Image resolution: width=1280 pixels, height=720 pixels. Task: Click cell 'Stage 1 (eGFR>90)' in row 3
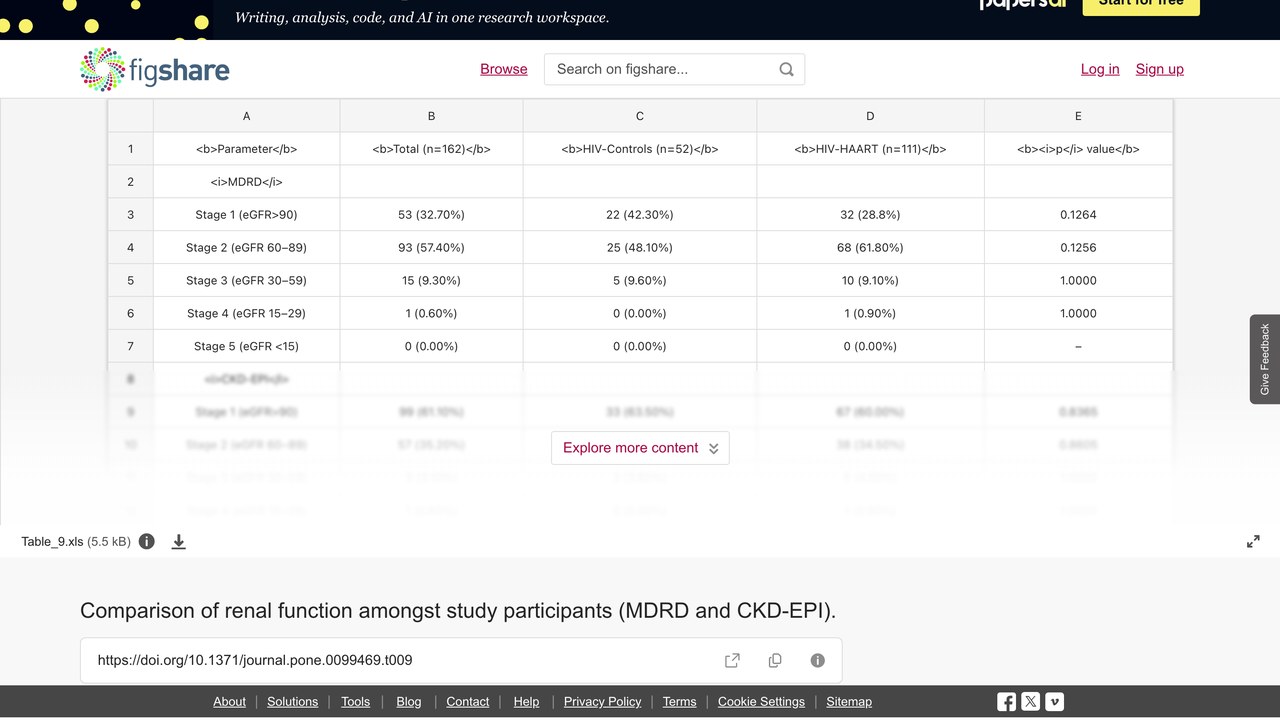point(247,214)
